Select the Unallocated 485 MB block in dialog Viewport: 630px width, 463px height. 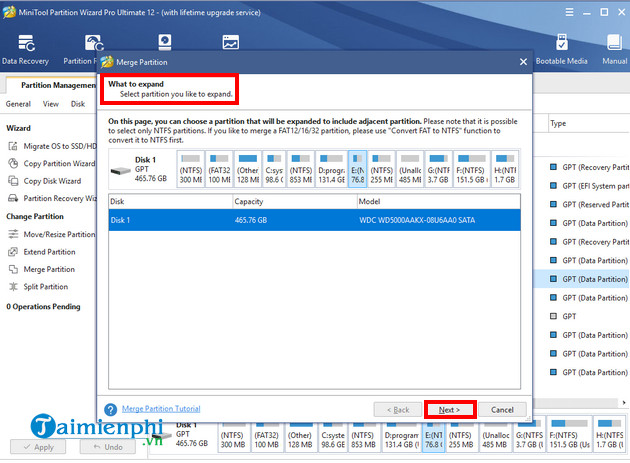[410, 169]
